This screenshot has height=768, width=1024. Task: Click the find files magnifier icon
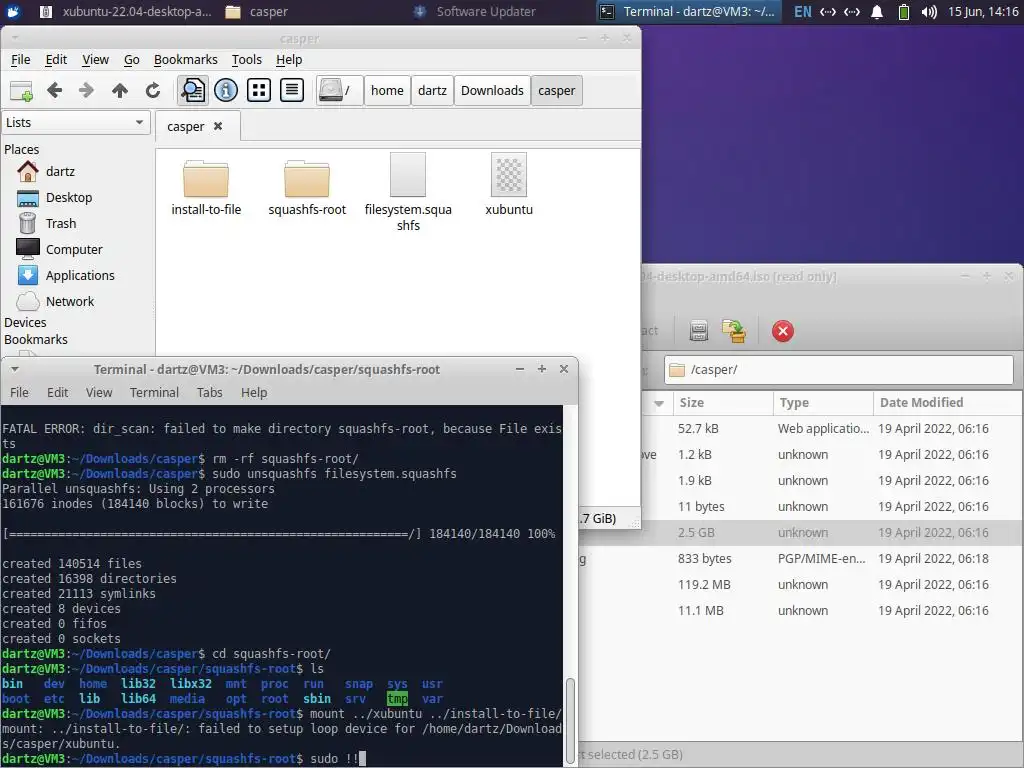[193, 90]
